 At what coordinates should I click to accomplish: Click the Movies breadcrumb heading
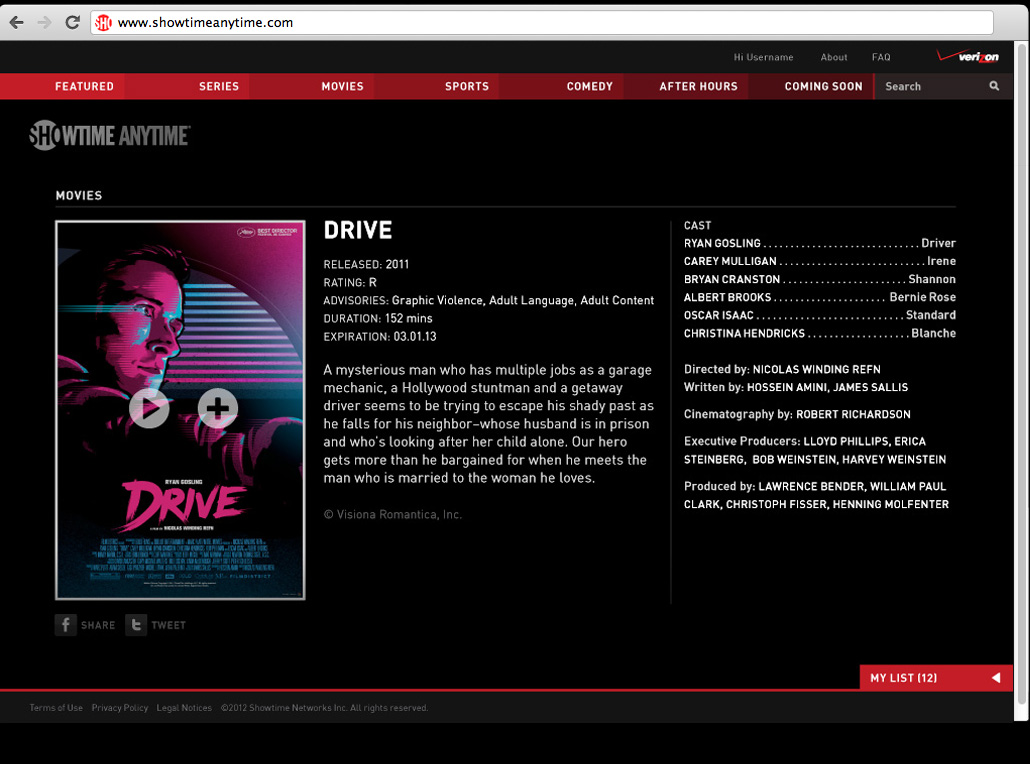79,195
